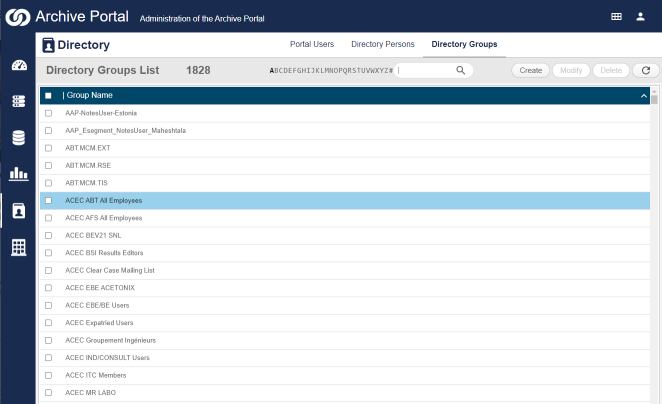The image size is (662, 404).
Task: Check the ABT.MCM.RSE checkbox
Action: click(x=49, y=165)
